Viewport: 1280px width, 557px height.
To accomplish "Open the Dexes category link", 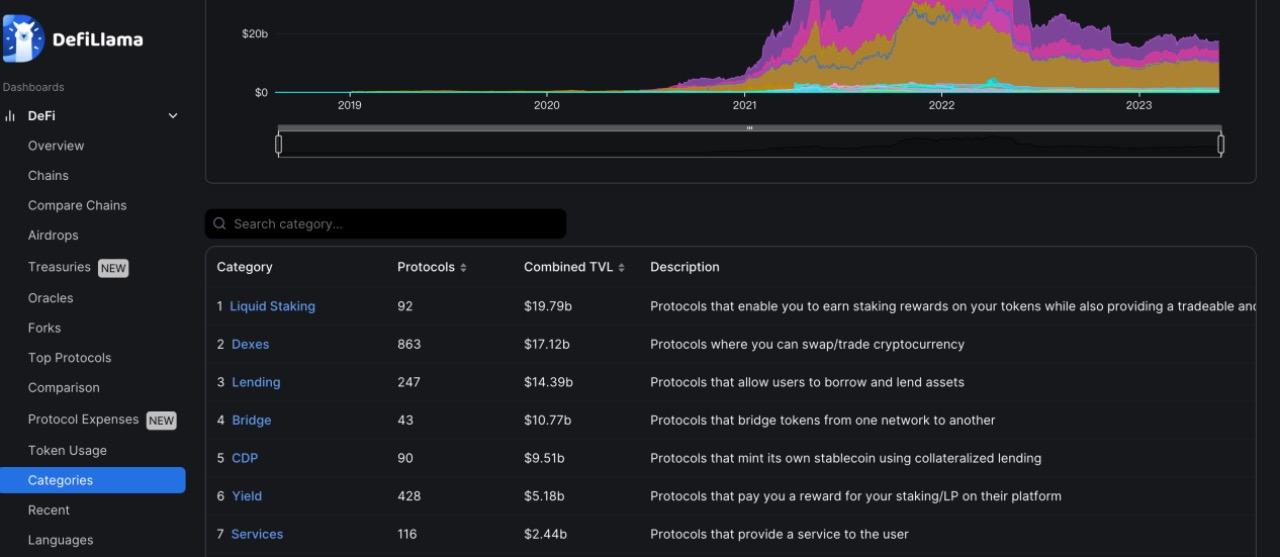I will pos(250,344).
